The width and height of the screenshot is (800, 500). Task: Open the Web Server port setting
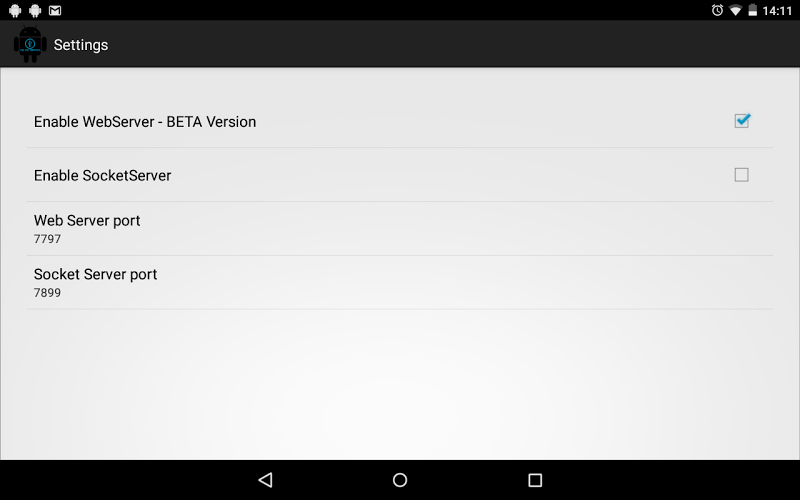(x=400, y=229)
